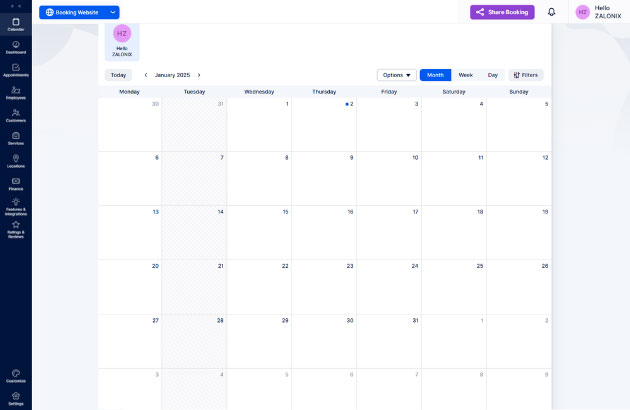Viewport: 630px width, 410px height.
Task: Click the Wednesday column header
Action: coord(259,92)
